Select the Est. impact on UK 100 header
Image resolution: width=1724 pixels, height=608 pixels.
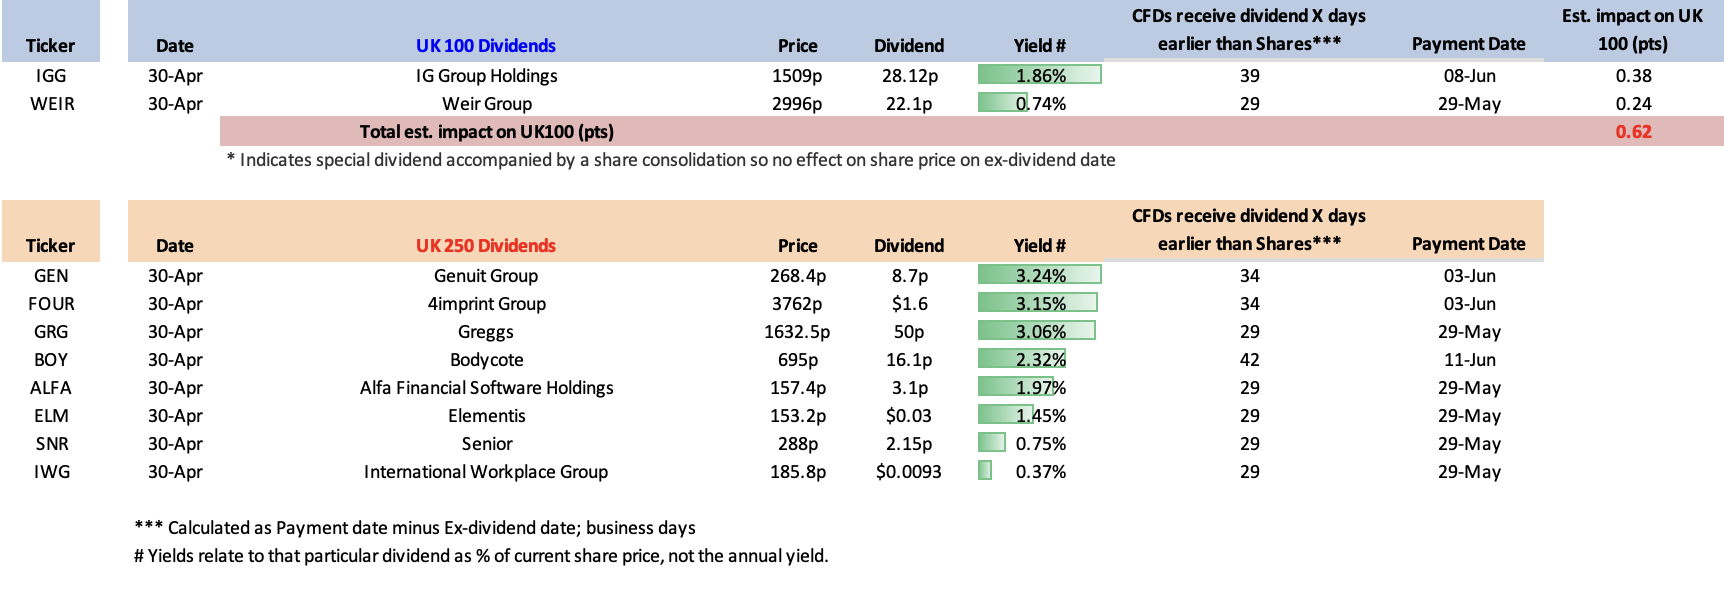pyautogui.click(x=1632, y=30)
